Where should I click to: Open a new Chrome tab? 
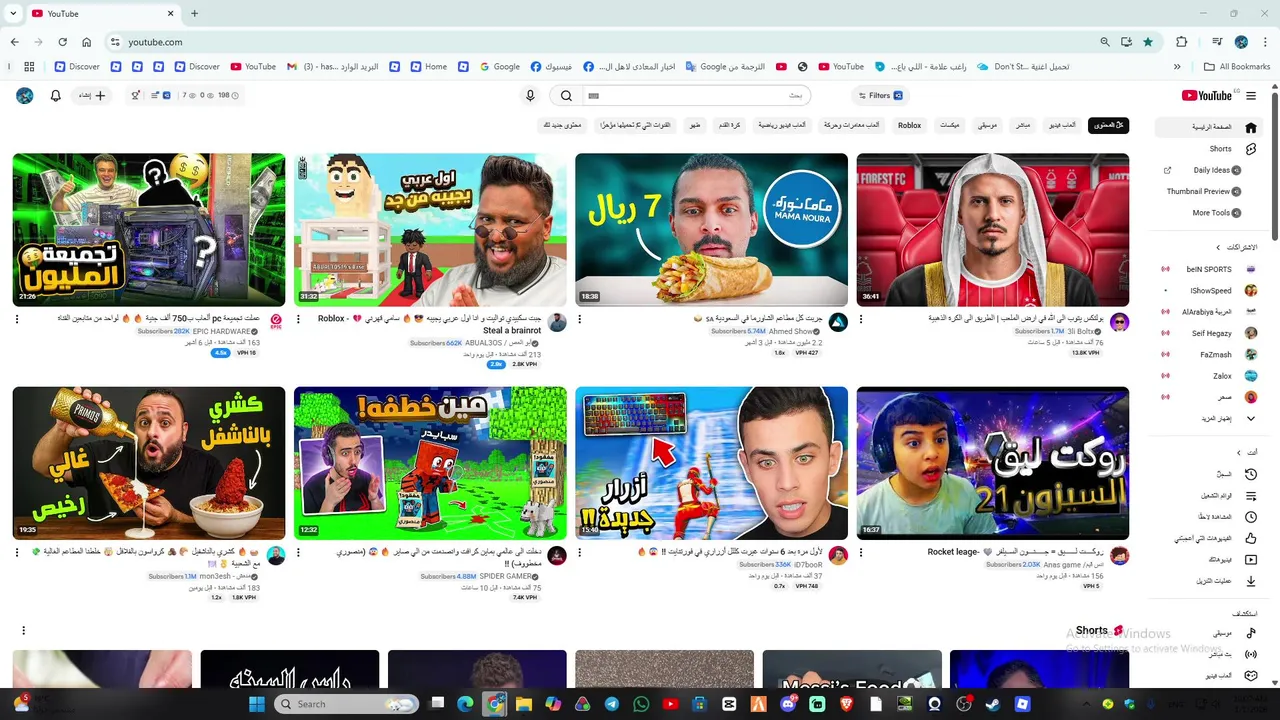(x=194, y=14)
